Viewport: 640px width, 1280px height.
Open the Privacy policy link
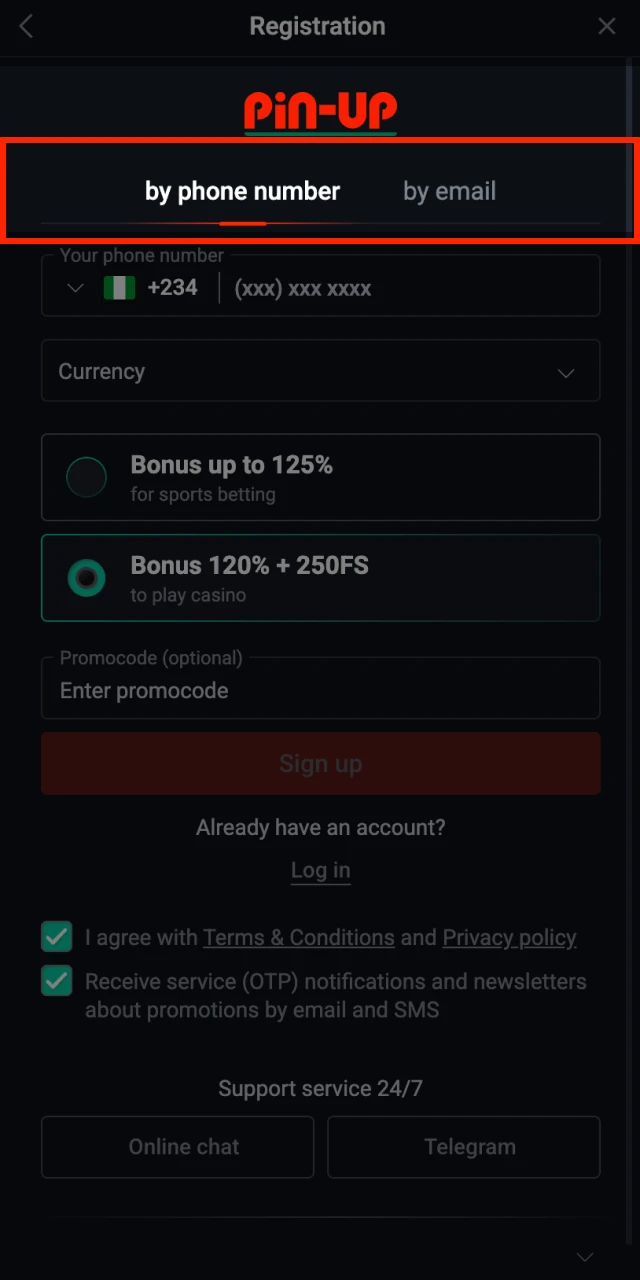coord(509,938)
